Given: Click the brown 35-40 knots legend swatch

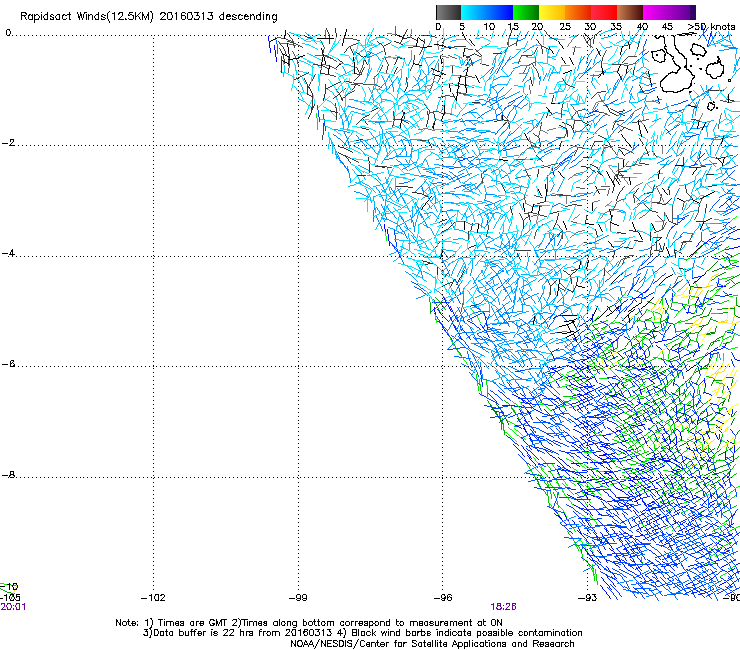Looking at the screenshot, I should 630,12.
